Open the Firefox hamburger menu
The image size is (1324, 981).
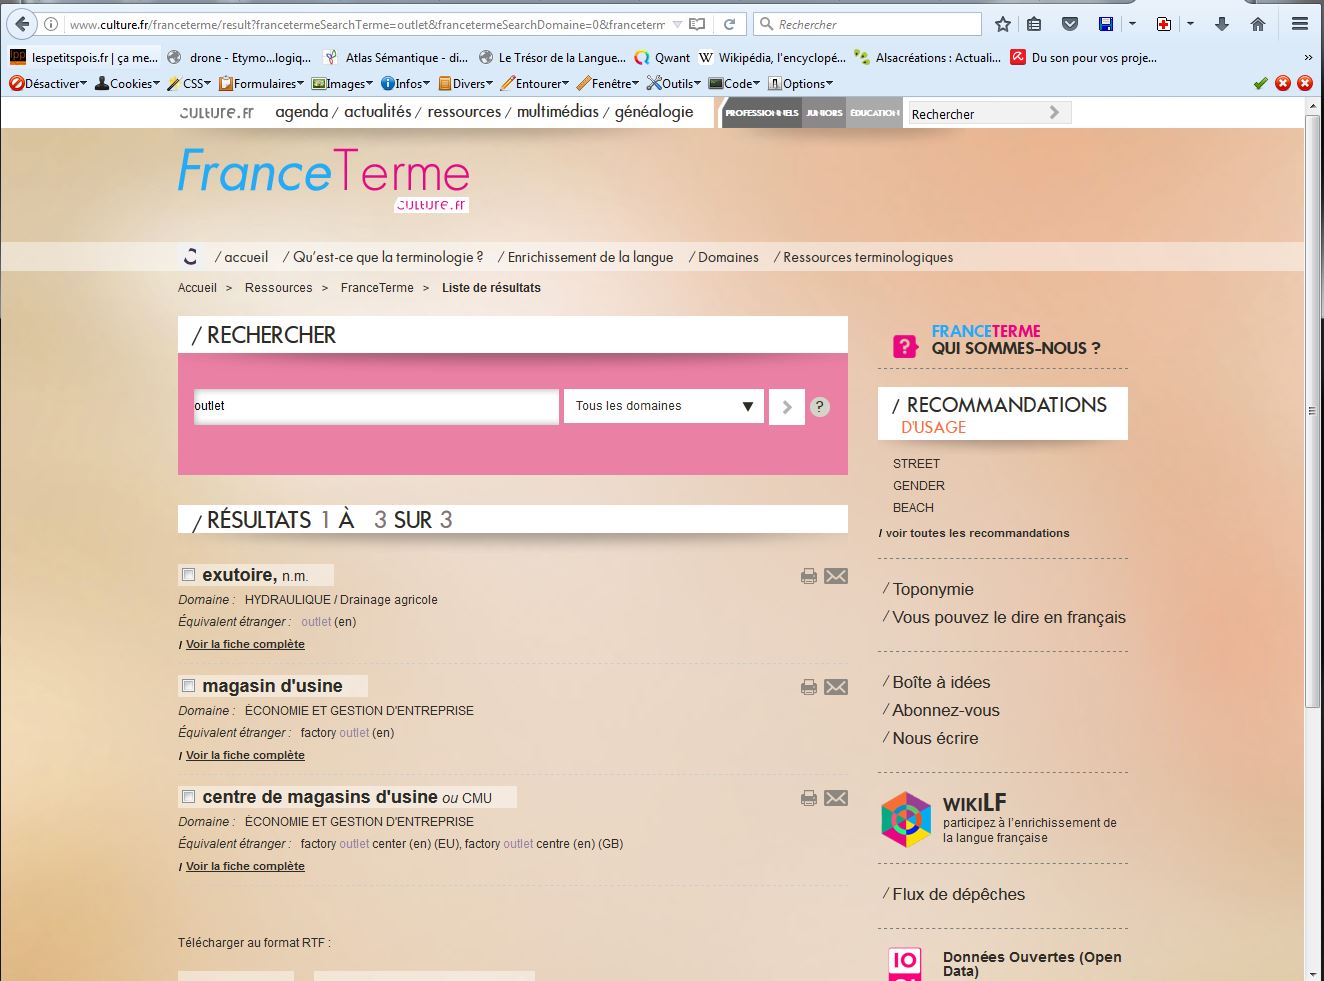(1299, 24)
